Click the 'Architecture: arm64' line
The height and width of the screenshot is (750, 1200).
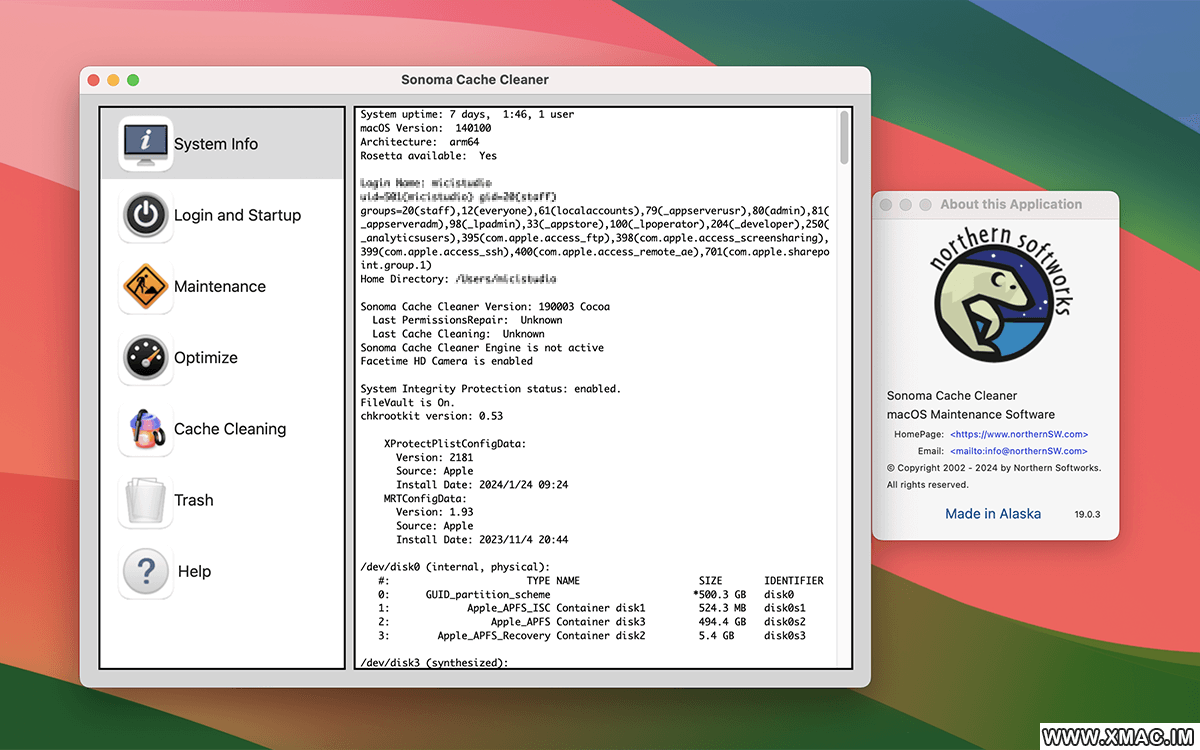click(x=419, y=142)
